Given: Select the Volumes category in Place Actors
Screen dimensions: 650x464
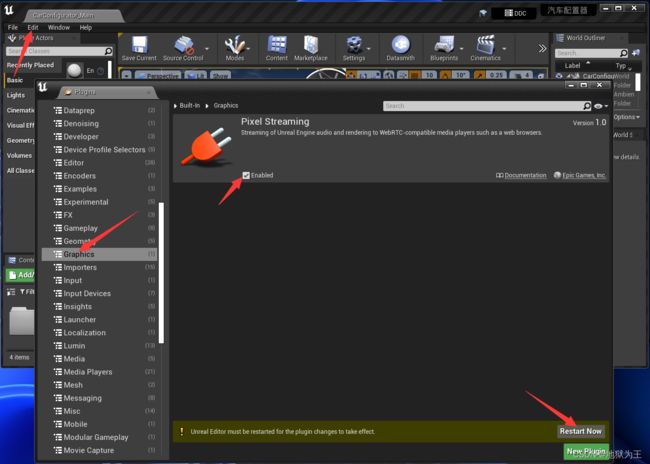Looking at the screenshot, I should pos(19,155).
